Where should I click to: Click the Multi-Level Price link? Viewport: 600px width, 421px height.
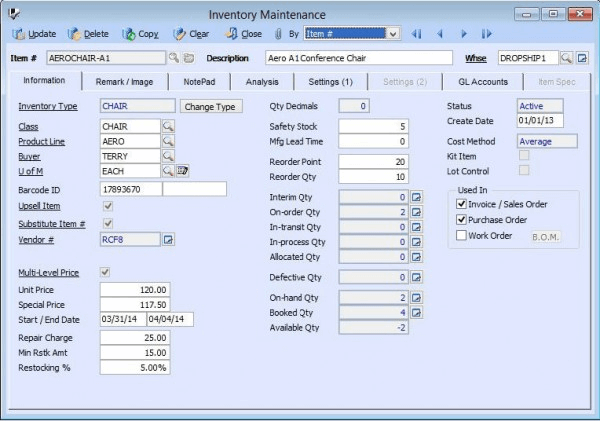pyautogui.click(x=49, y=273)
